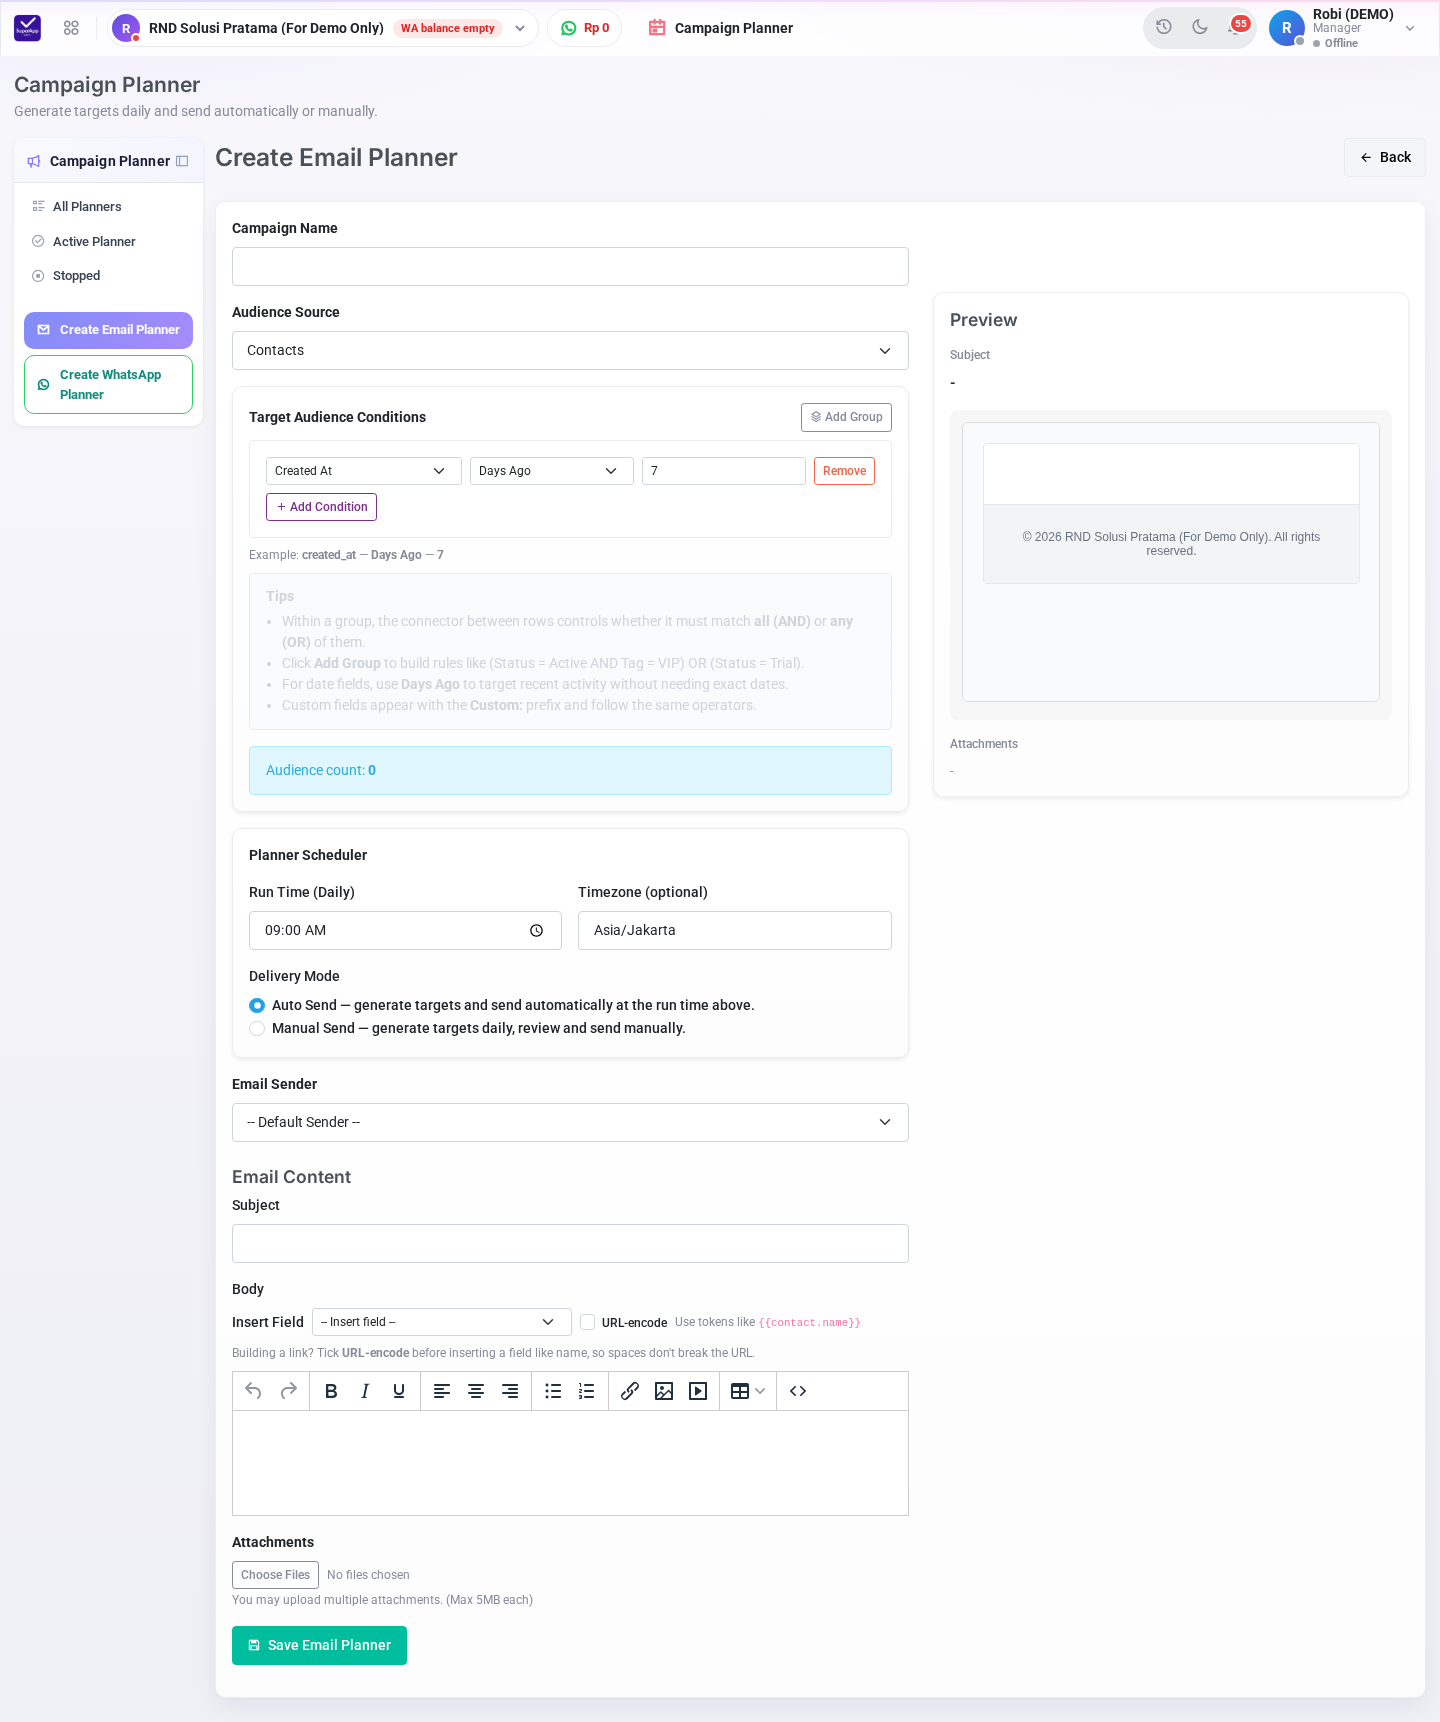Image resolution: width=1440 pixels, height=1722 pixels.
Task: Toggle bold formatting
Action: (x=331, y=1391)
